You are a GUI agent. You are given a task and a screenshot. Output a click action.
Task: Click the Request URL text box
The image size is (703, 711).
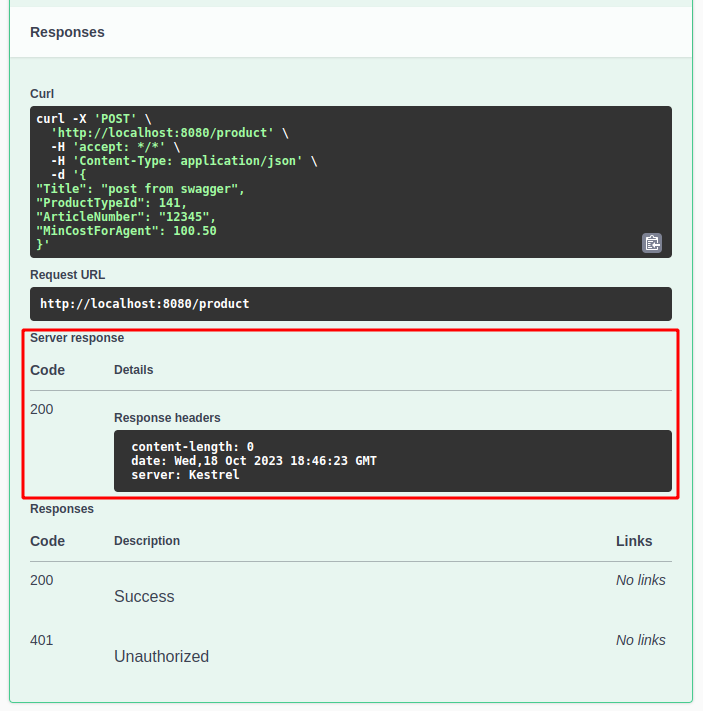[350, 303]
